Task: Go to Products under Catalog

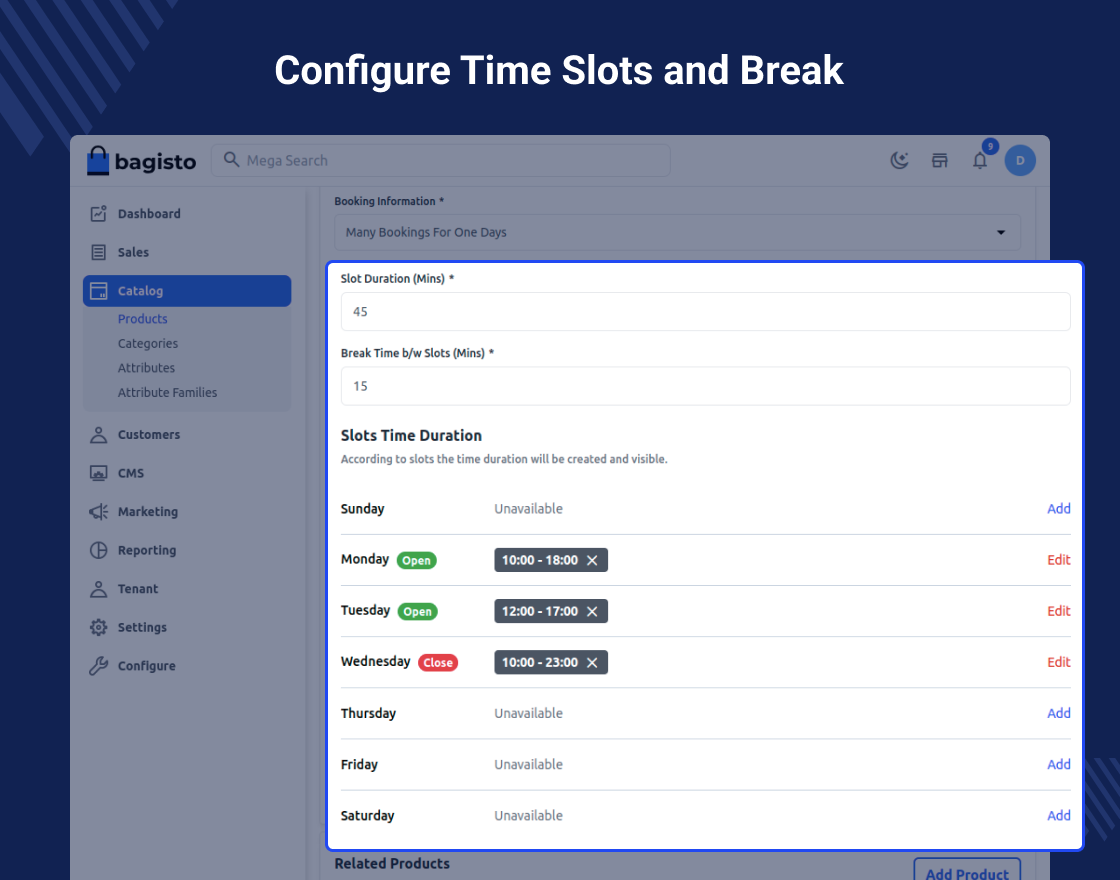Action: click(x=143, y=319)
